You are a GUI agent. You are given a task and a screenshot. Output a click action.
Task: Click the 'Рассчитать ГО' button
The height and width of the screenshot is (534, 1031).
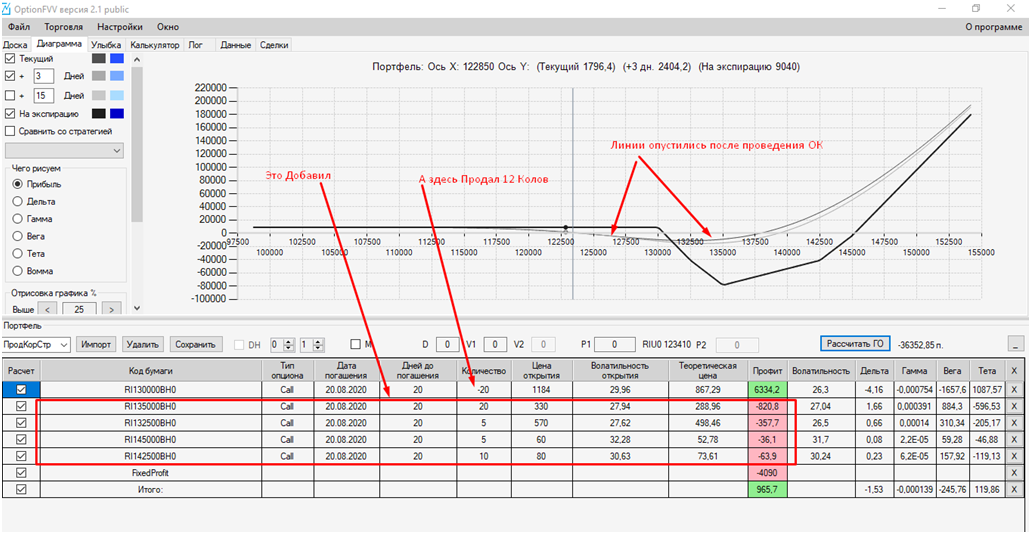(855, 343)
